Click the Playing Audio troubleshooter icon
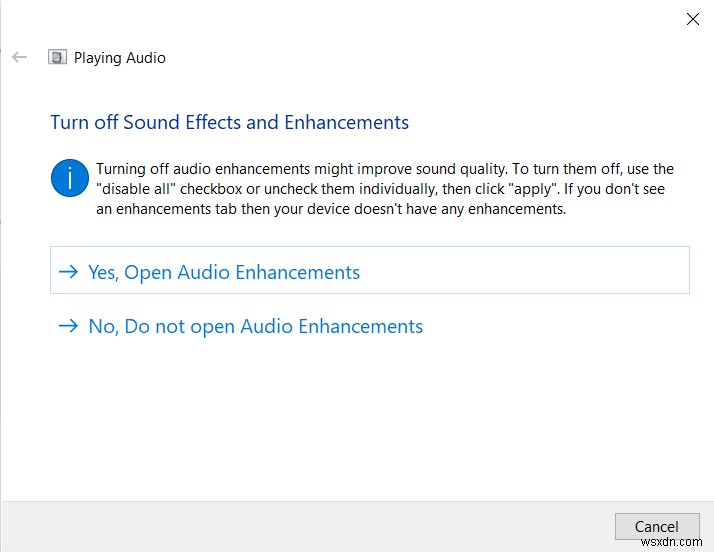Screen dimensions: 714x552 tap(58, 57)
